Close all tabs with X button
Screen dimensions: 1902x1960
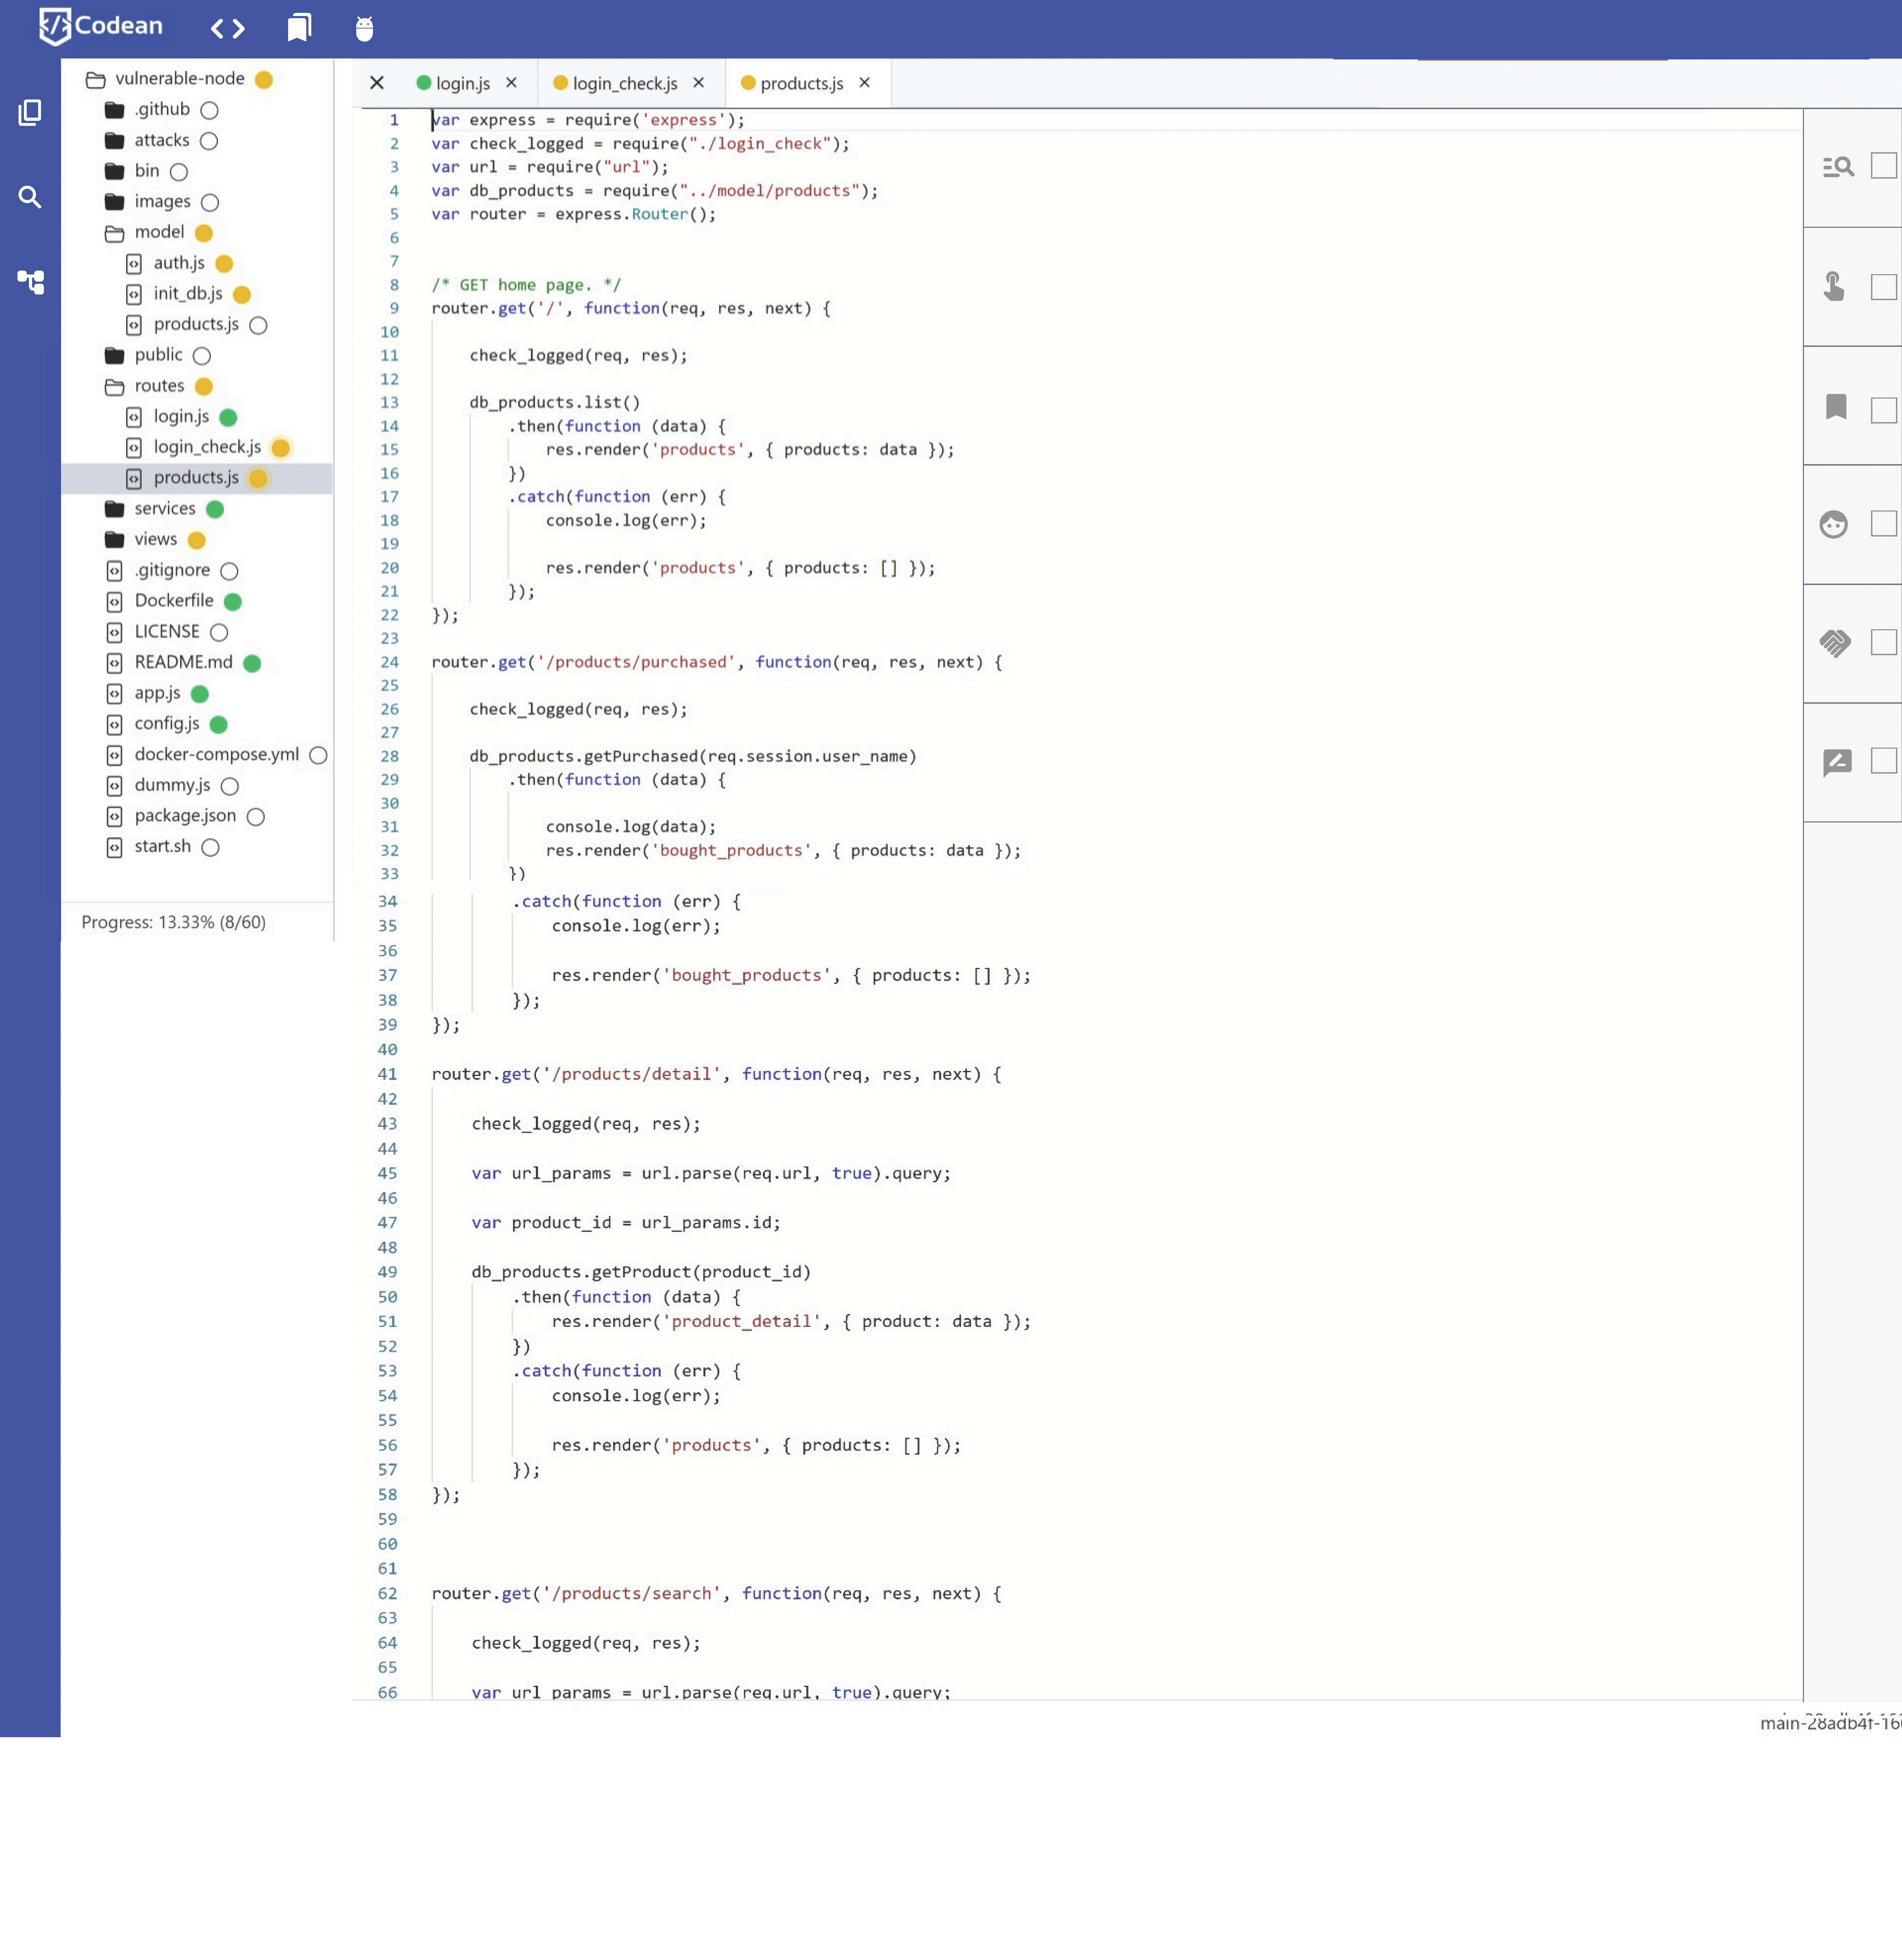[x=377, y=83]
